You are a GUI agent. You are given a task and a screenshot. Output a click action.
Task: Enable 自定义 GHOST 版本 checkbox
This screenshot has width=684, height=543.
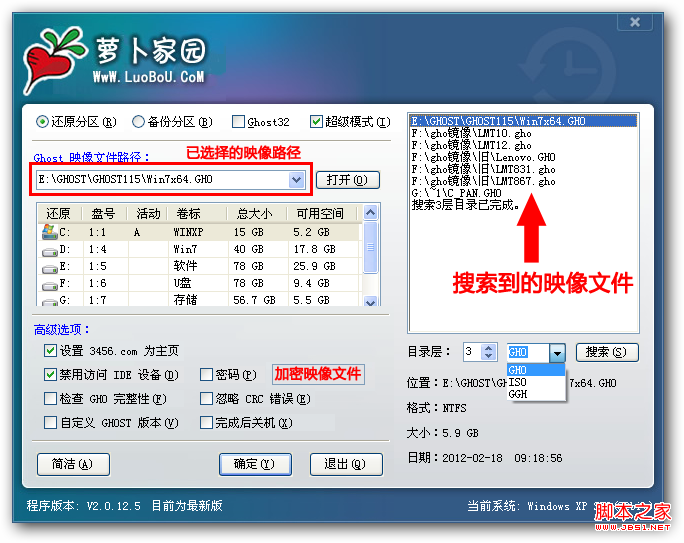[x=51, y=422]
